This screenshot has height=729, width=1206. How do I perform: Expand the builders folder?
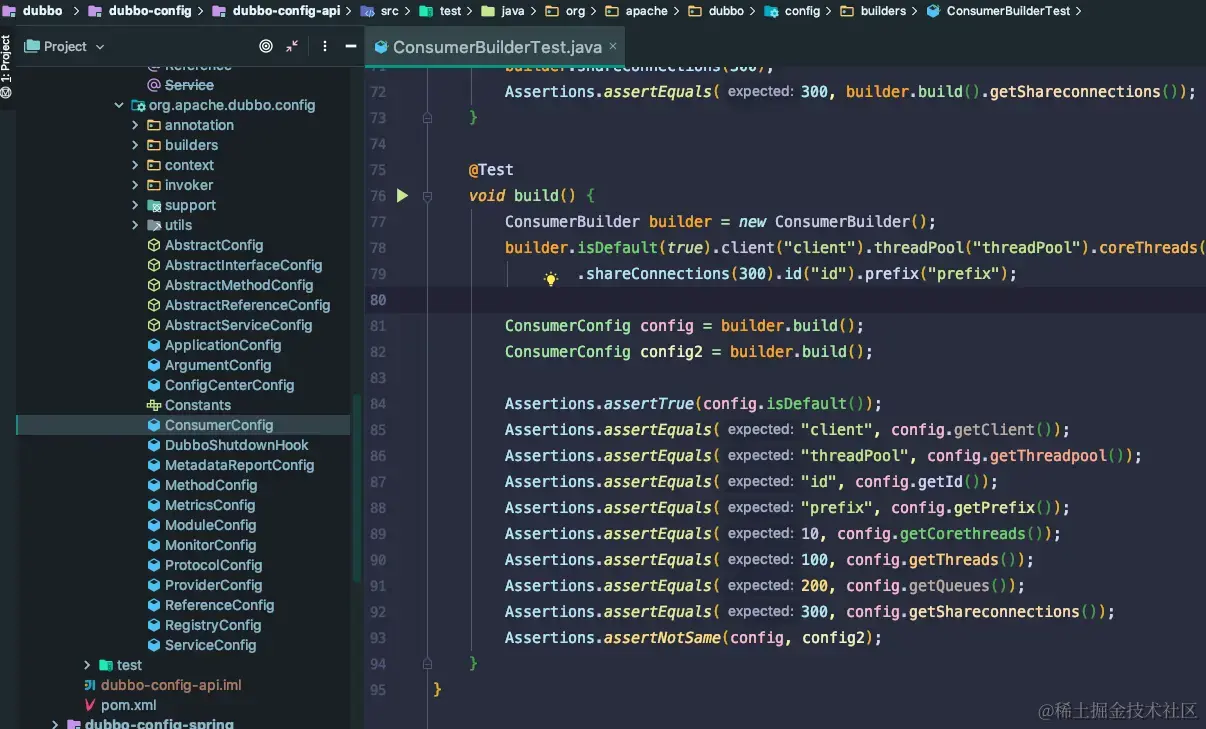click(136, 145)
